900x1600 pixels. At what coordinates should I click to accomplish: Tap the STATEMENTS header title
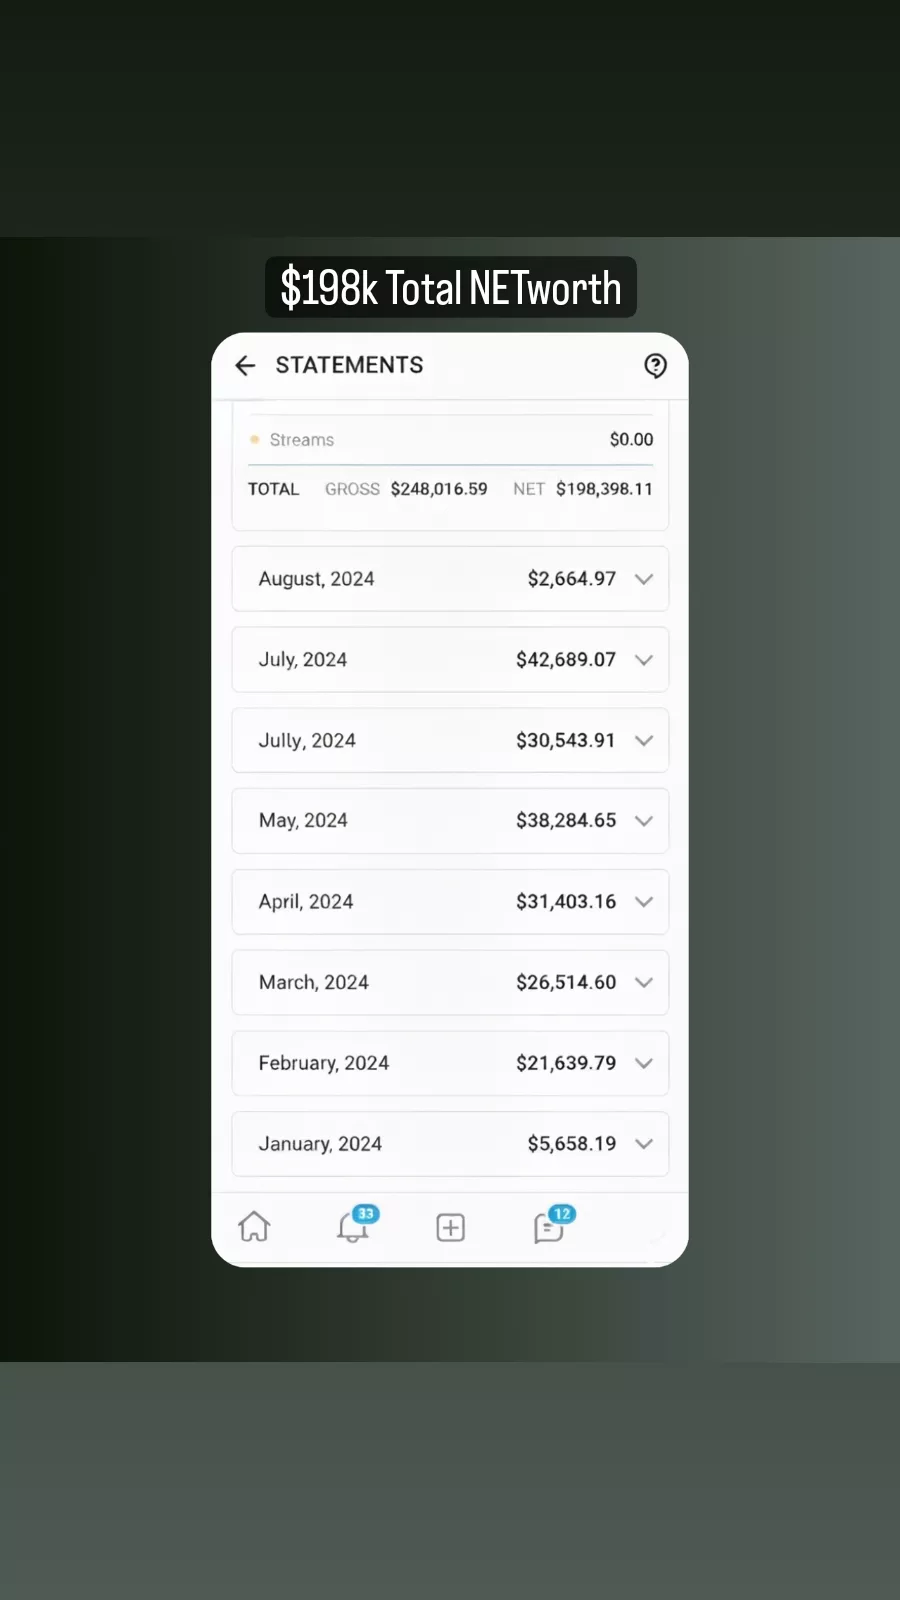coord(349,365)
